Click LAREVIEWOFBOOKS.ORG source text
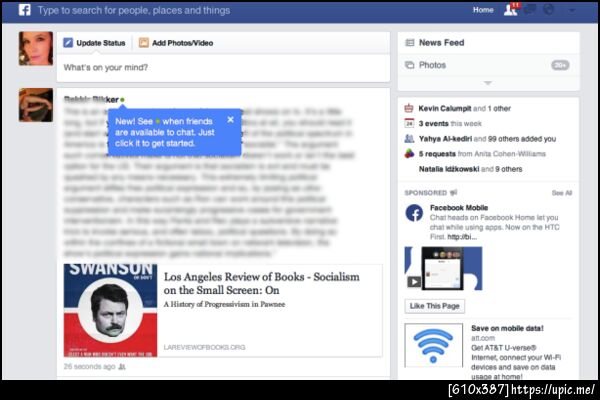The image size is (600, 400). tap(204, 347)
